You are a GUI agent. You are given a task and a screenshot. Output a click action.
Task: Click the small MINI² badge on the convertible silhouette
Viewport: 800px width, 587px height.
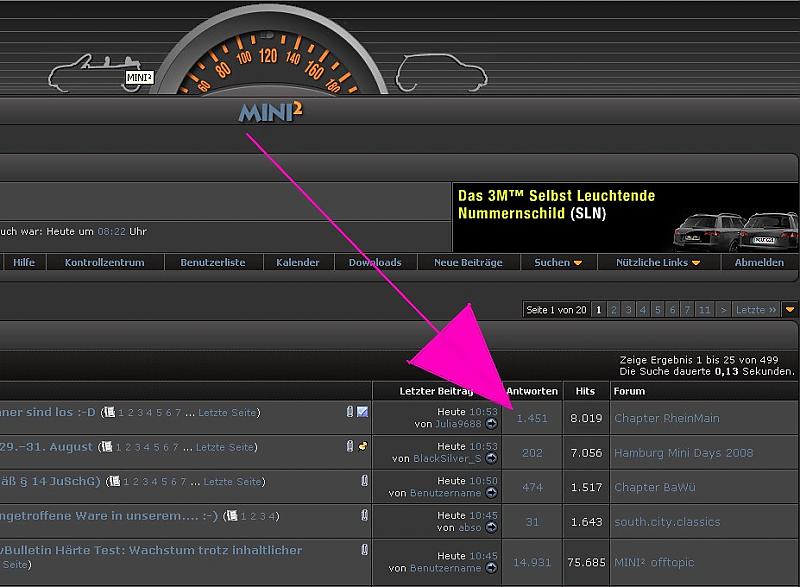139,76
